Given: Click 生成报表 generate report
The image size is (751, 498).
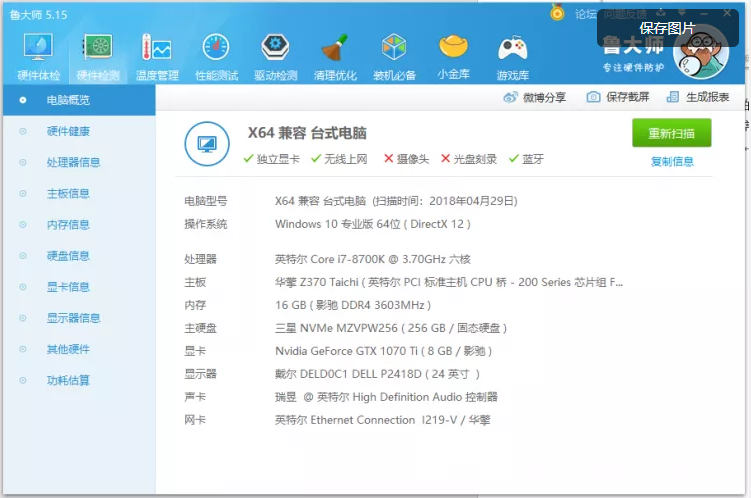Looking at the screenshot, I should tap(698, 97).
